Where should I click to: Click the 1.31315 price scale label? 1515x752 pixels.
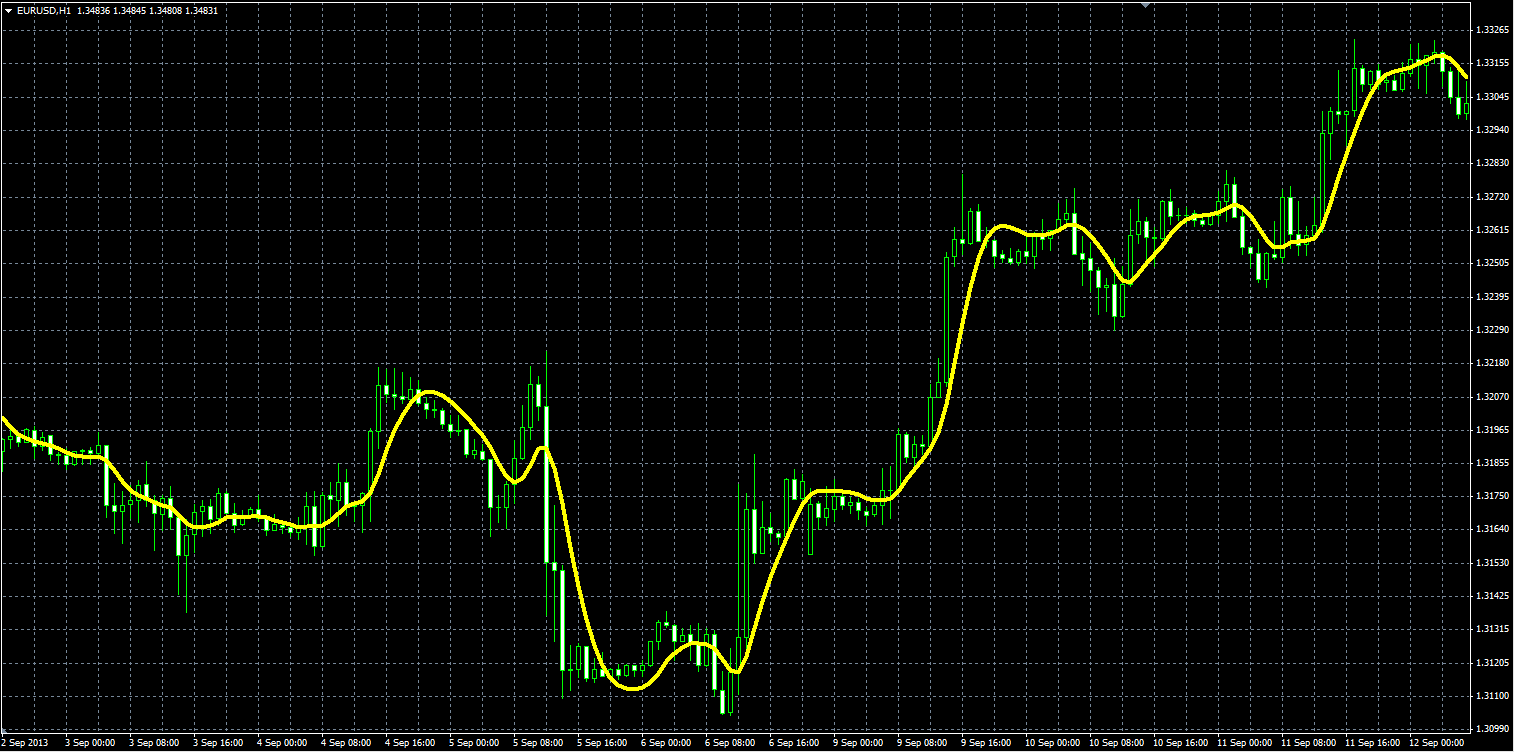(x=1492, y=629)
